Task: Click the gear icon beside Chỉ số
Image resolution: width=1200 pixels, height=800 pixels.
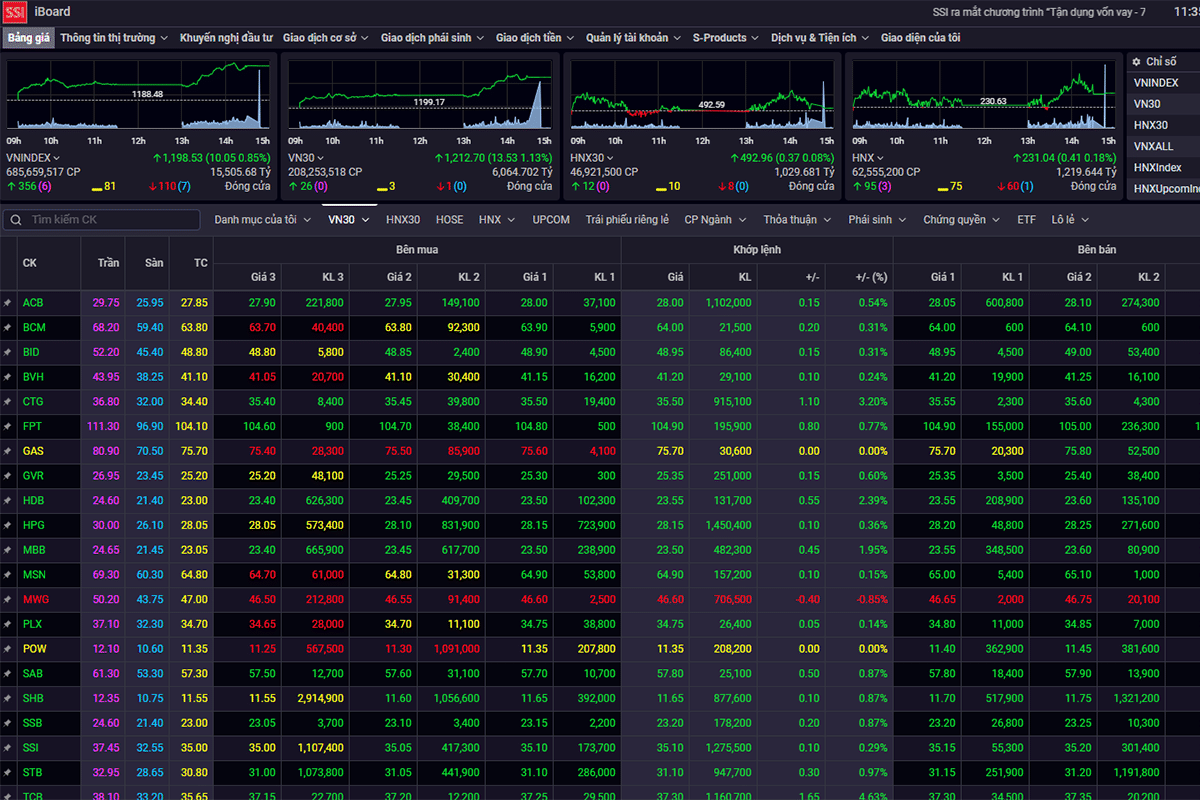Action: pos(1137,62)
